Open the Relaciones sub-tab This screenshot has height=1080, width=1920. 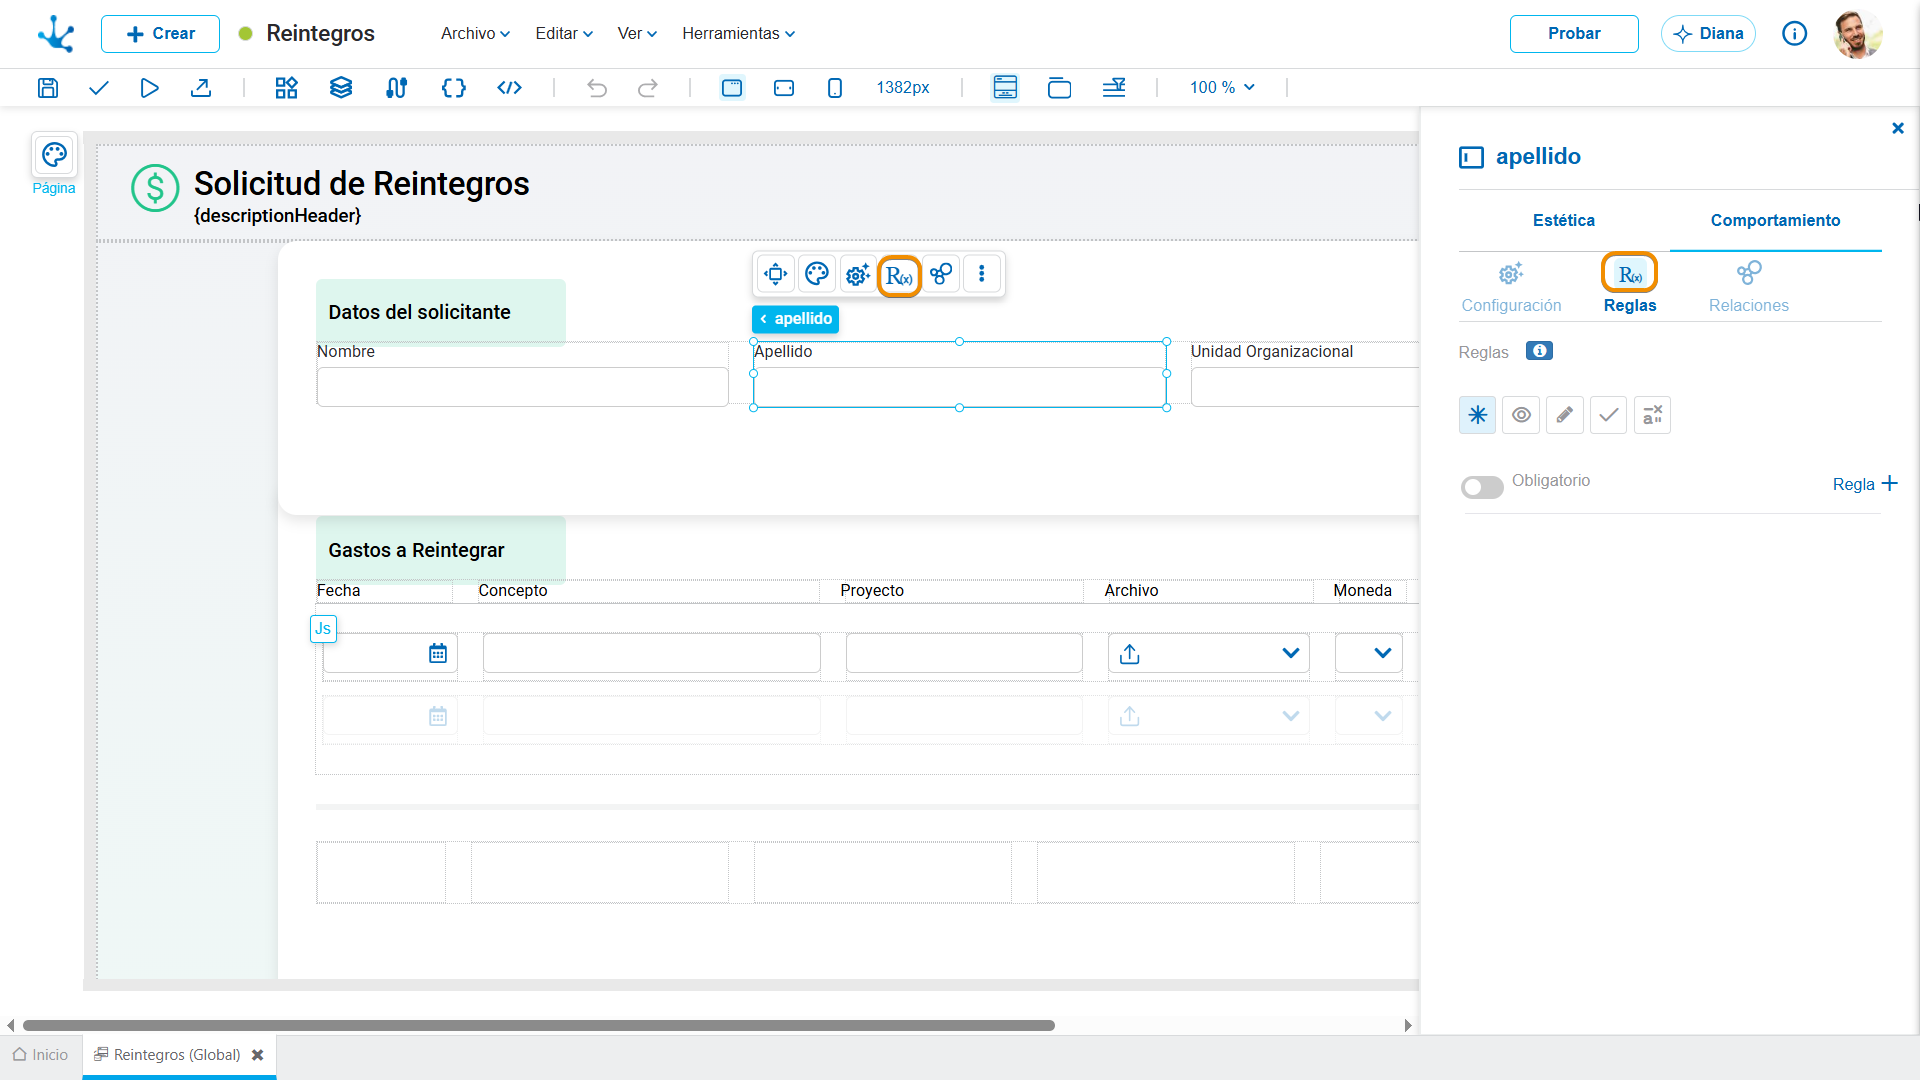point(1748,287)
